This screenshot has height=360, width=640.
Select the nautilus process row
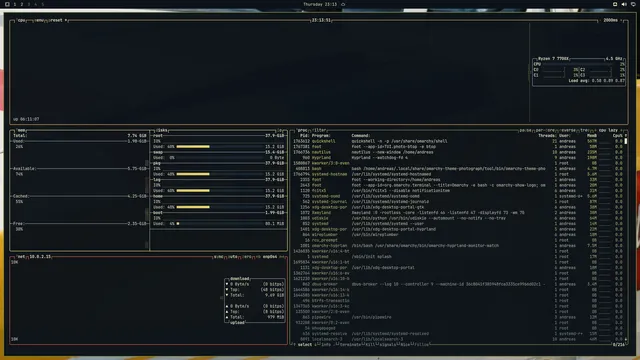(x=458, y=152)
